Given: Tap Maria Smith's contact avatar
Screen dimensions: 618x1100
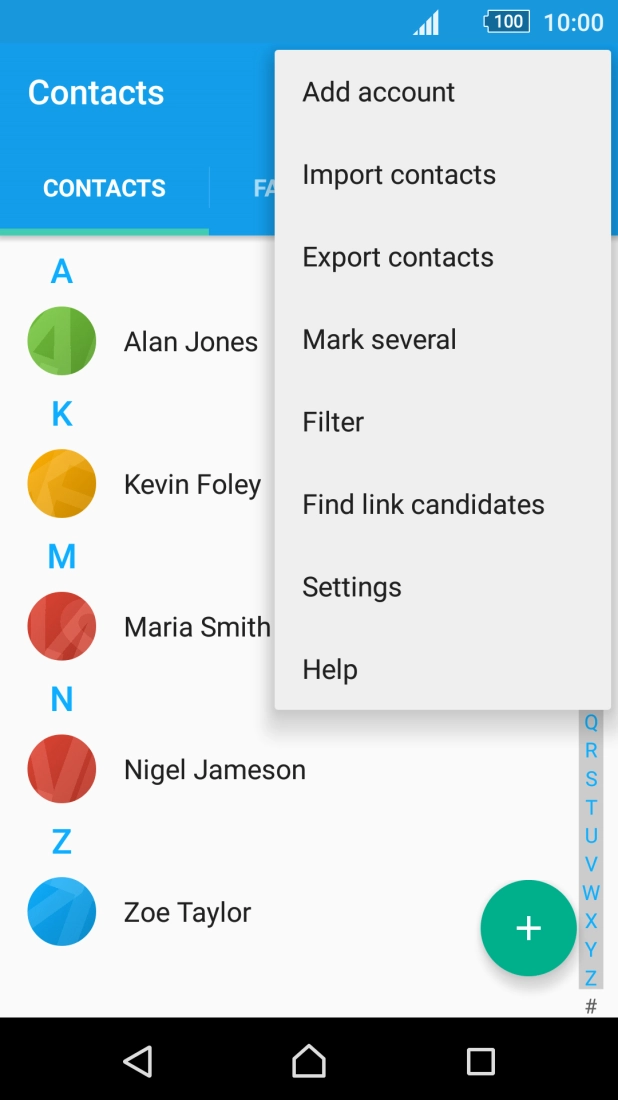Looking at the screenshot, I should pos(62,626).
